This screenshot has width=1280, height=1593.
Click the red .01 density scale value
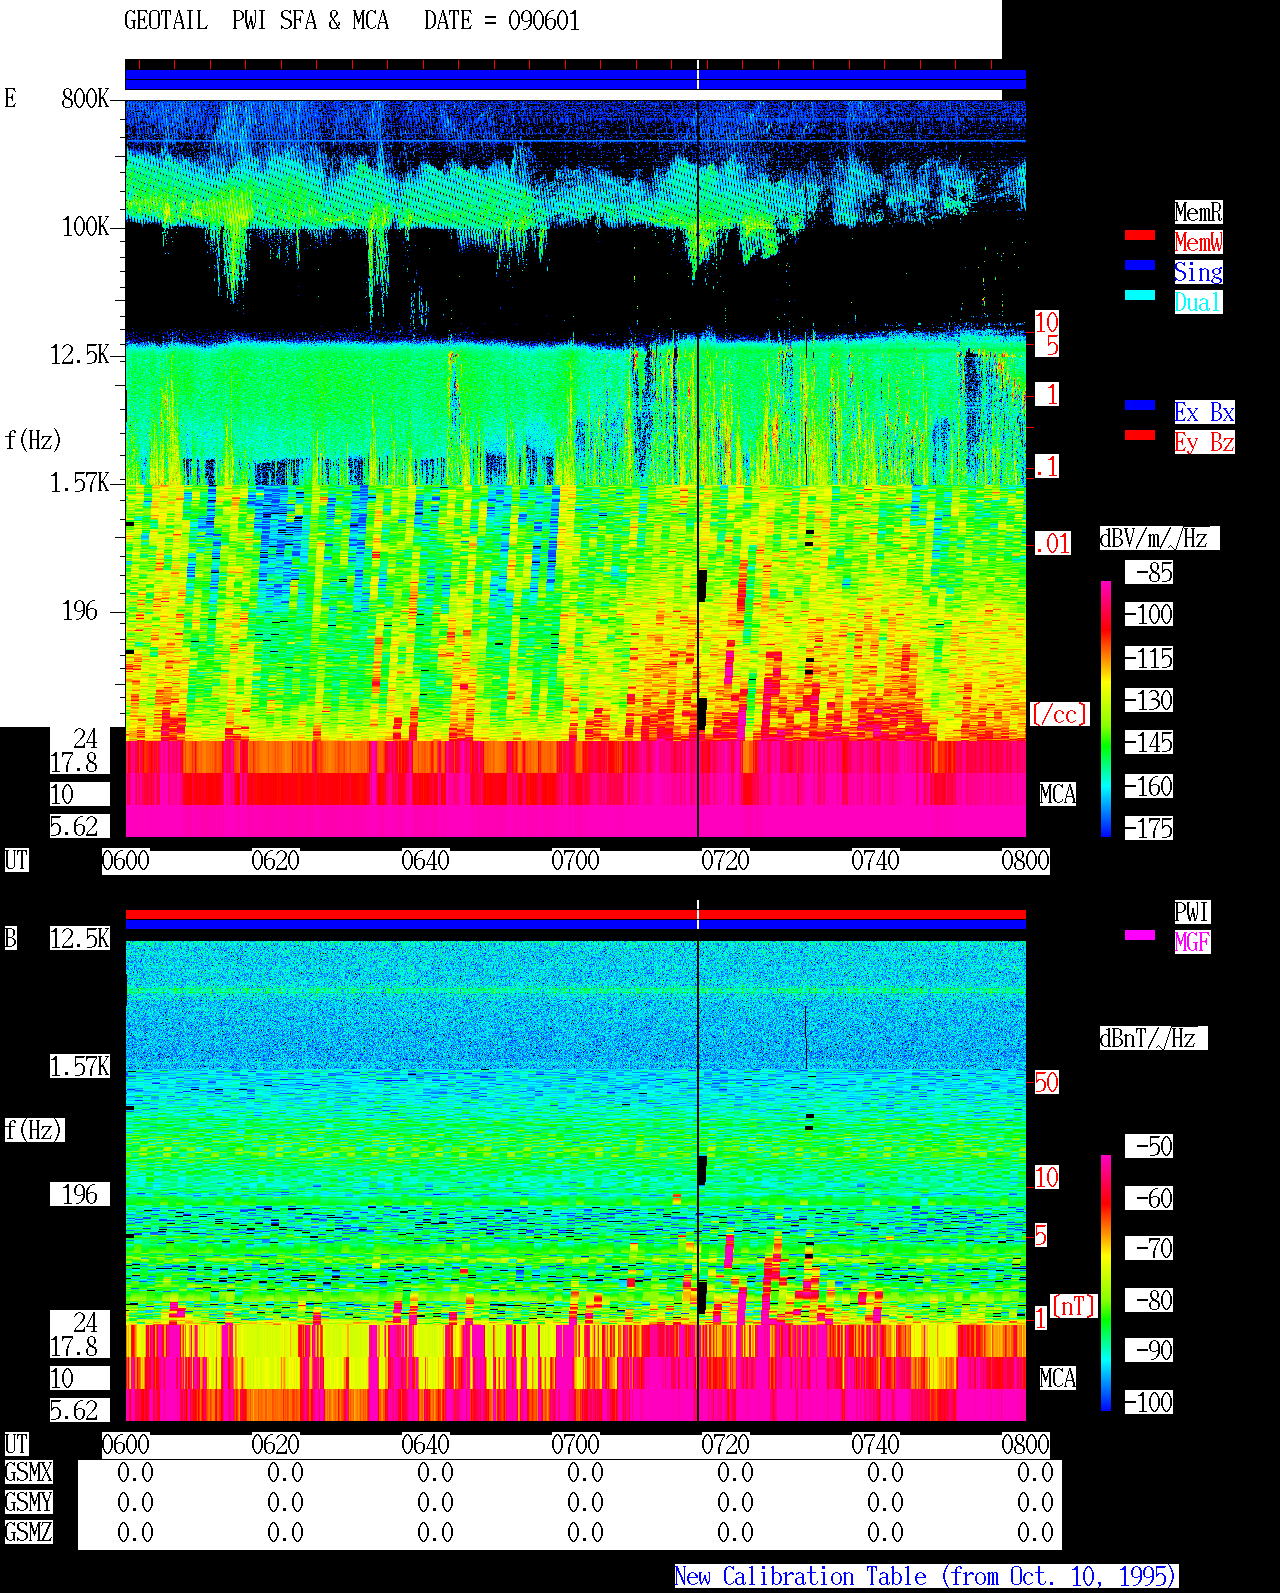[x=1053, y=543]
